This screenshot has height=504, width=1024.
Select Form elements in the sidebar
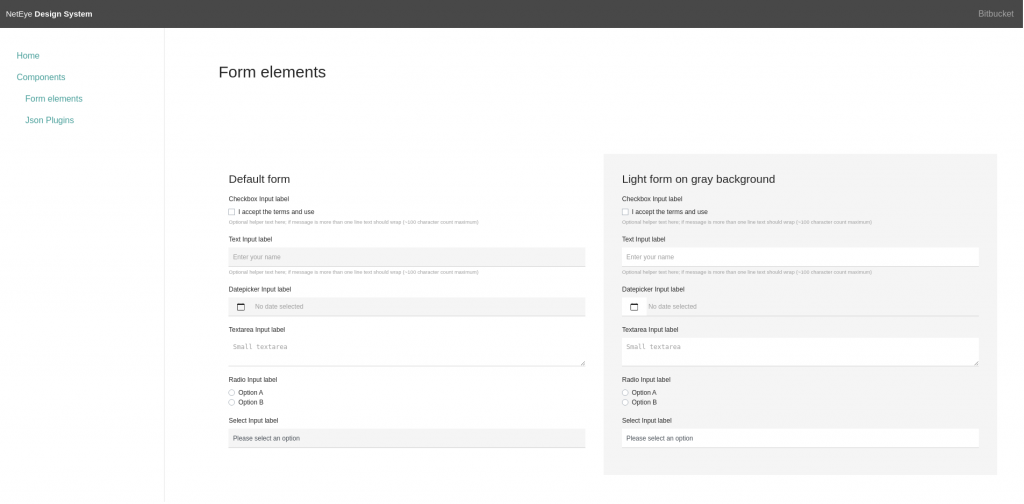54,99
